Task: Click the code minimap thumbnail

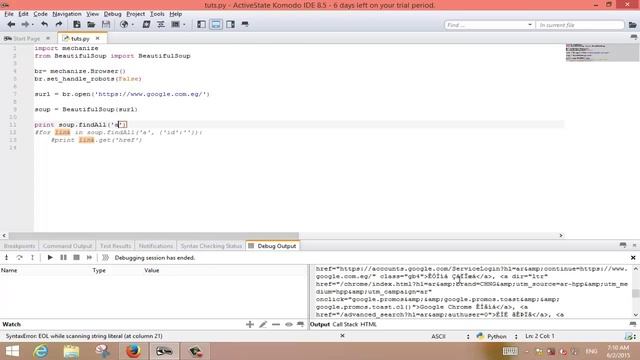Action: click(x=602, y=52)
